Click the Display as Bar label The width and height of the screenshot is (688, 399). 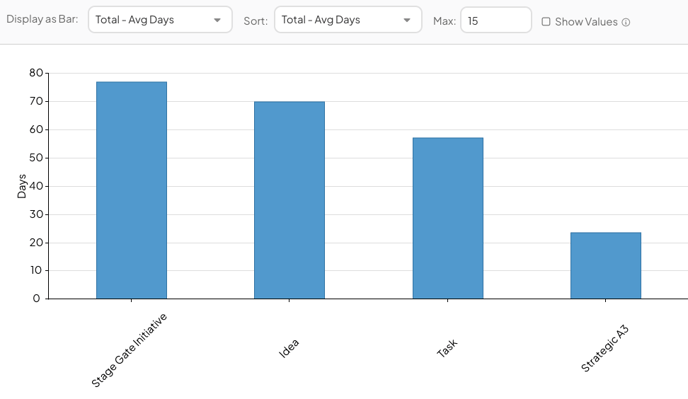click(42, 19)
